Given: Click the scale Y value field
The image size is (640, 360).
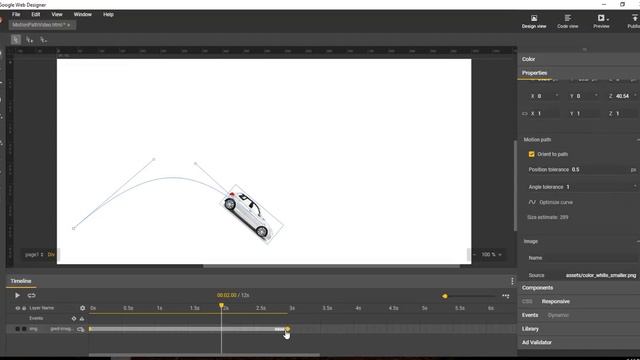Looking at the screenshot, I should (x=588, y=113).
